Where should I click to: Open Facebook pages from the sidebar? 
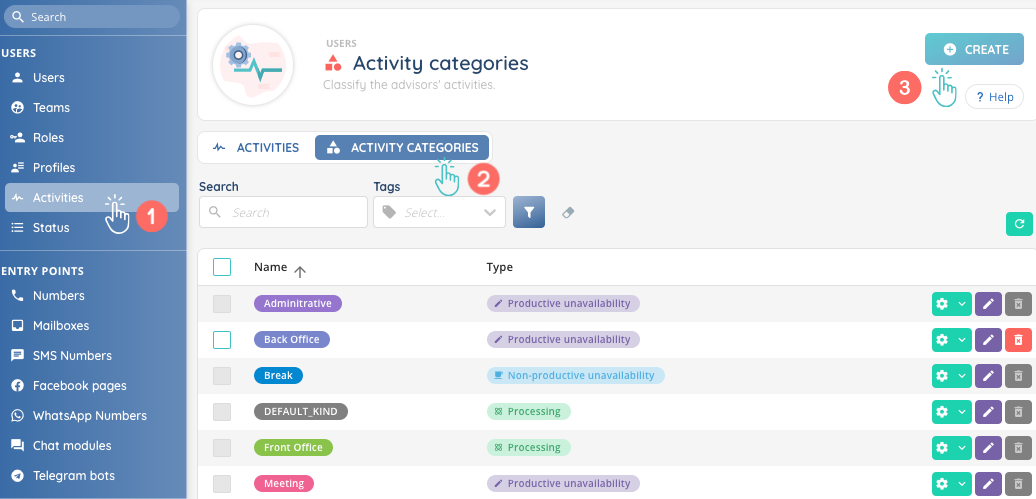click(80, 386)
